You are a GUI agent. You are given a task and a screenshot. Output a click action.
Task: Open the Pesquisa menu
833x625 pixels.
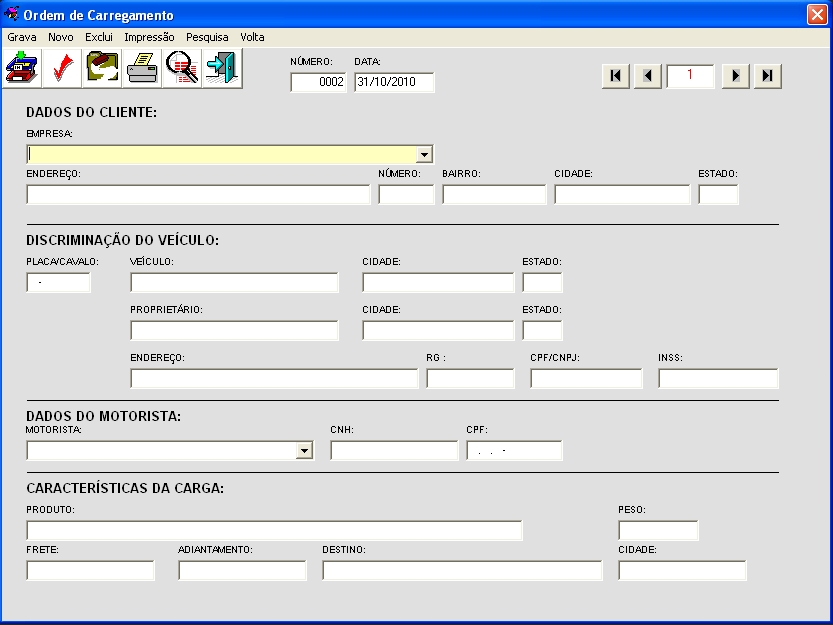click(x=207, y=37)
